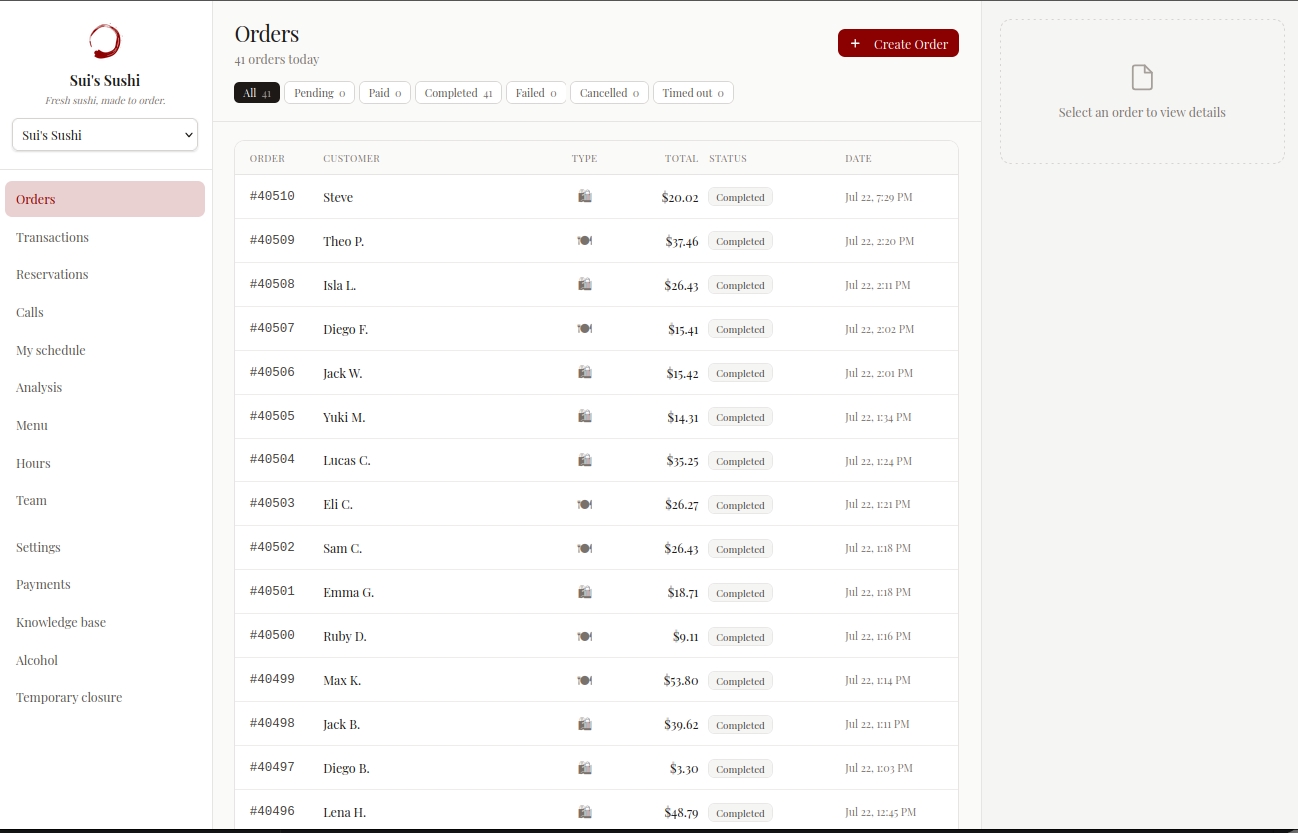Click the type icon in Lucas C.'s row

click(x=585, y=461)
